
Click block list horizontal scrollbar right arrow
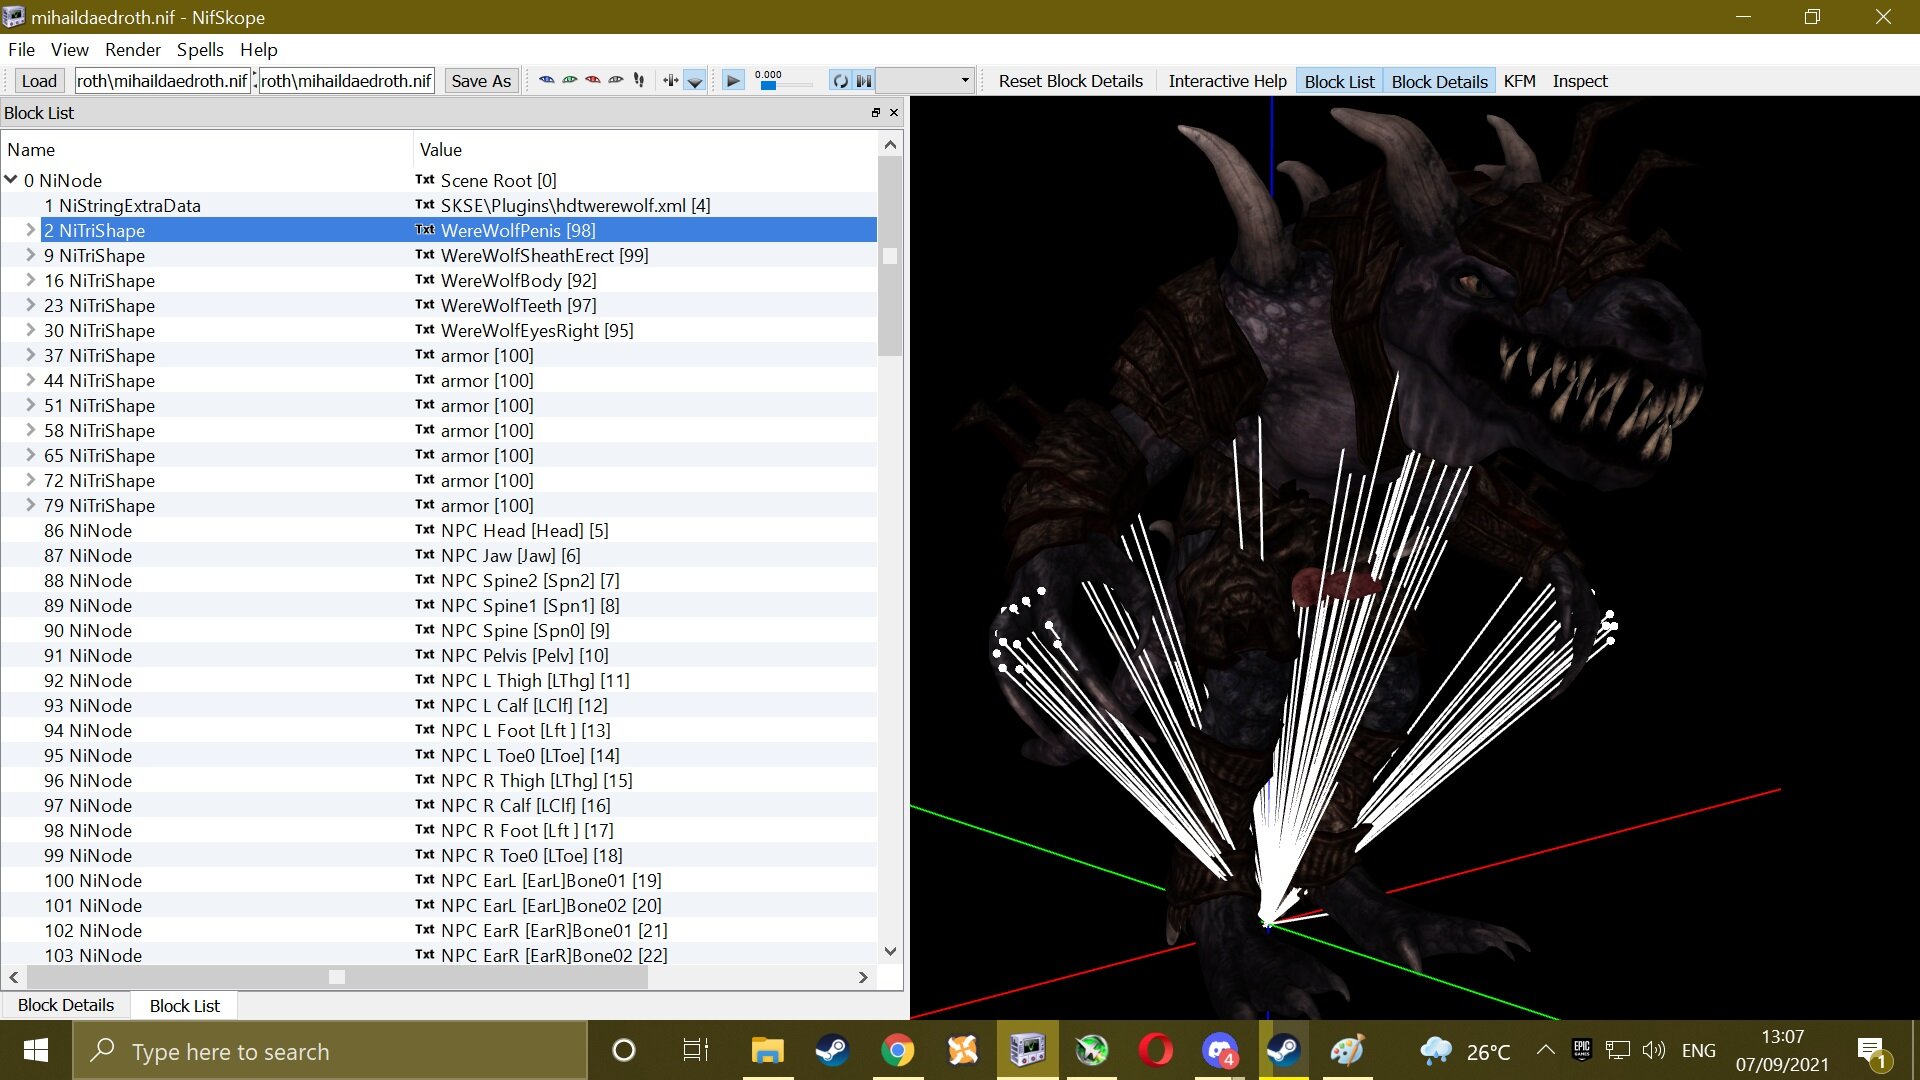point(863,977)
